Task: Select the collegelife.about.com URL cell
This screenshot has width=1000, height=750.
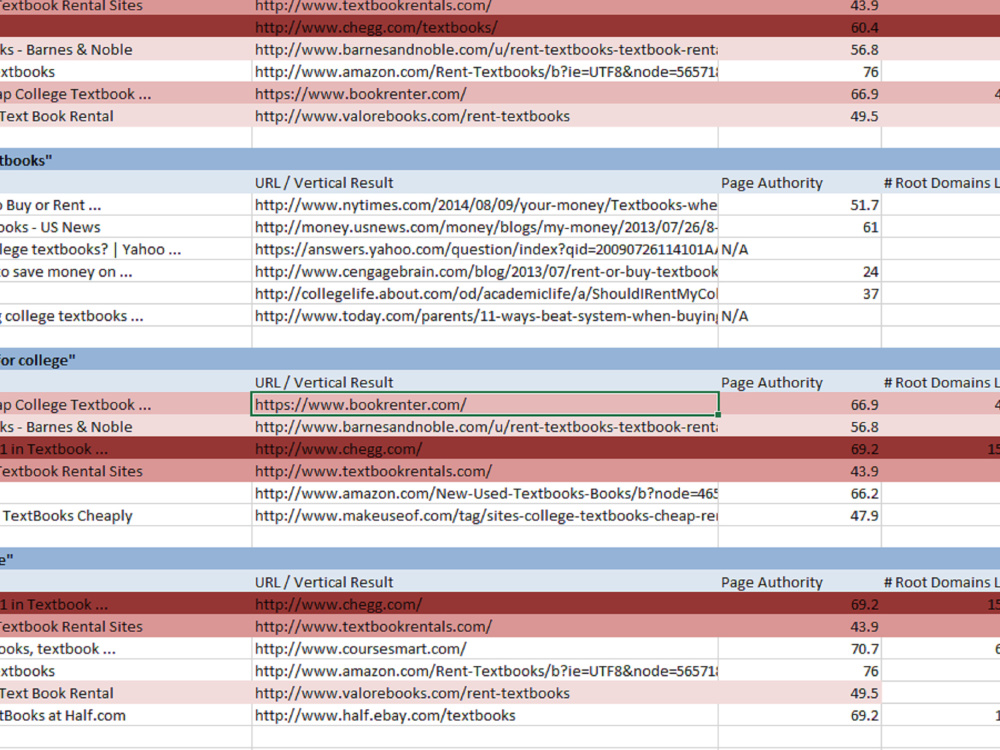Action: (485, 294)
